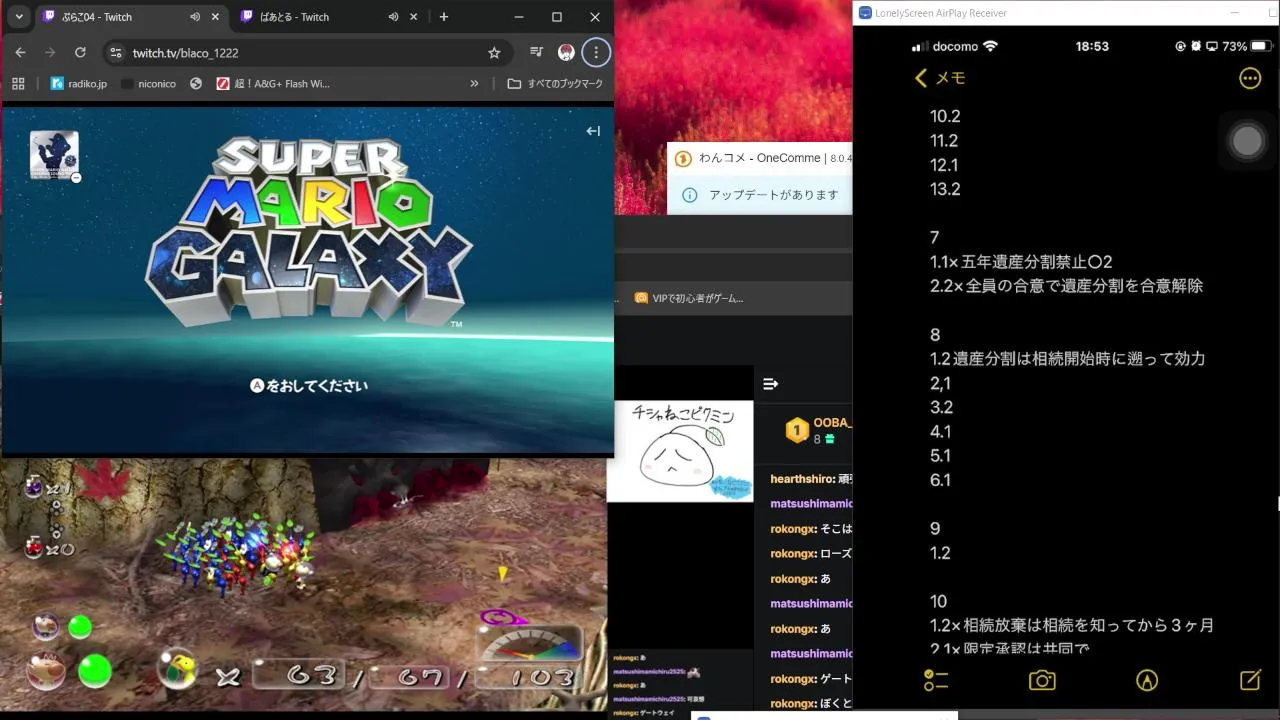Collapse the Twitch player side panel arrow
The height and width of the screenshot is (720, 1280).
(x=593, y=131)
